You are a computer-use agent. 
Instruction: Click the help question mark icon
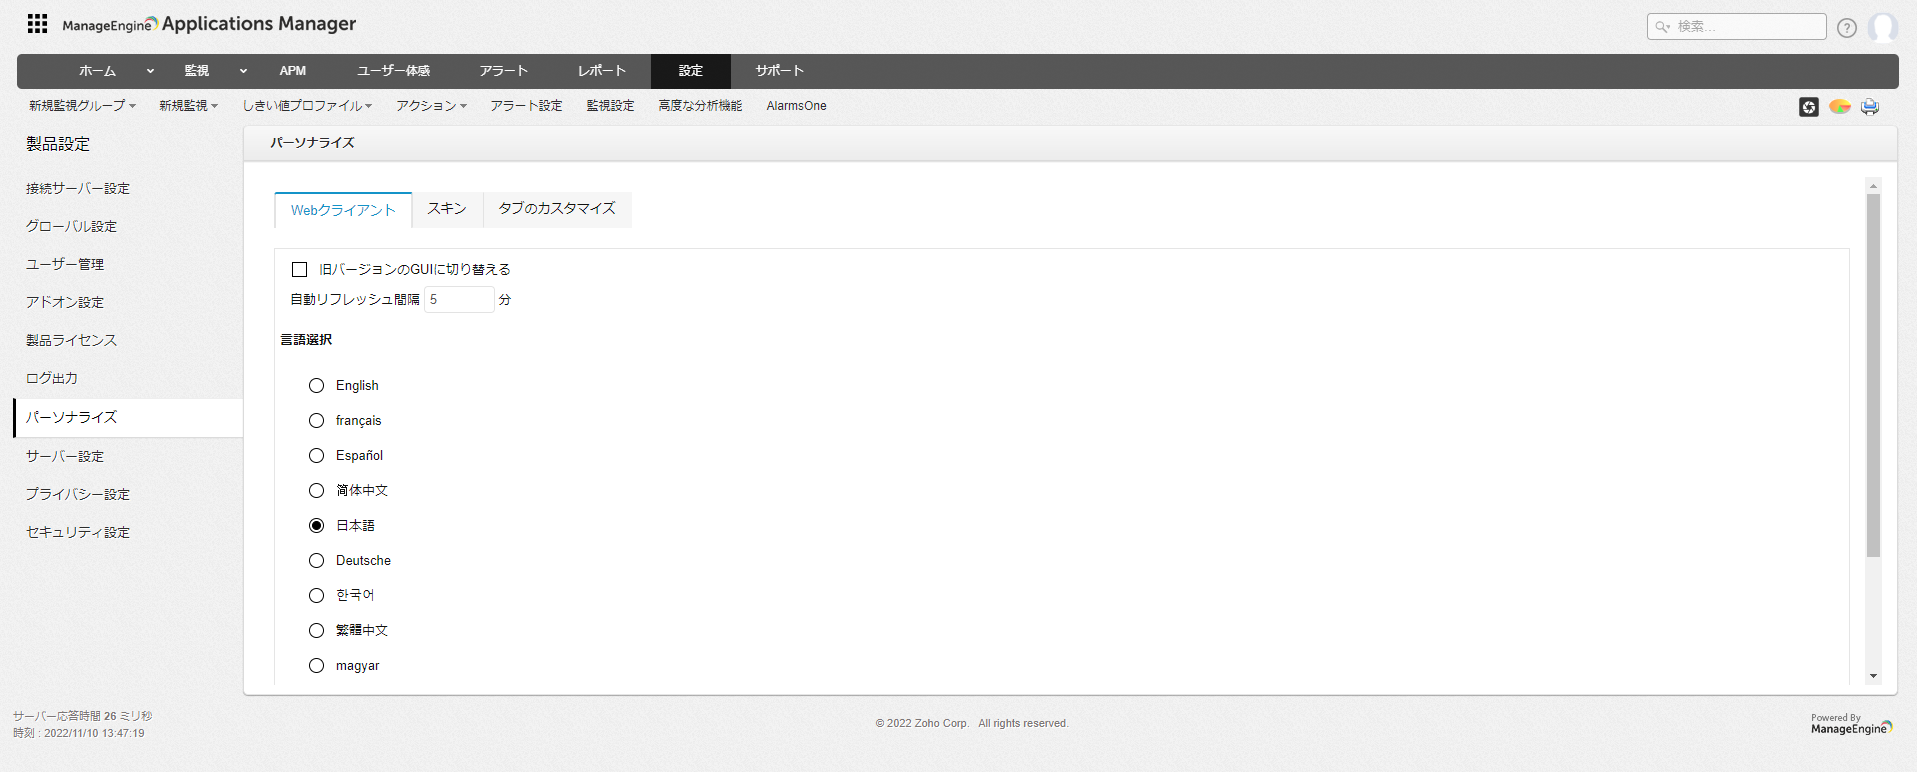point(1846,28)
